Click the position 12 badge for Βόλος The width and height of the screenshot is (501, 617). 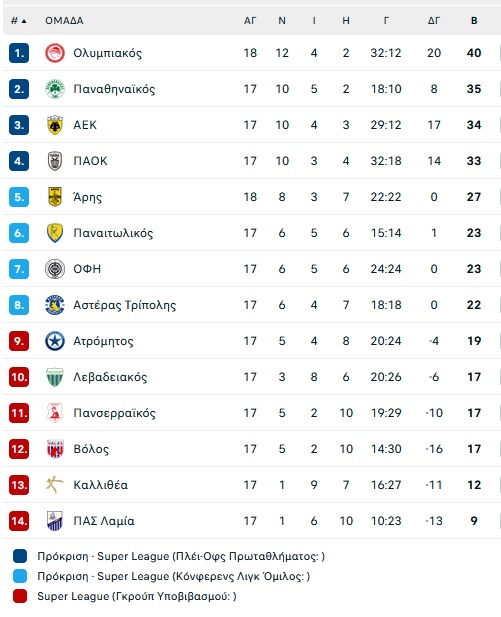[19, 449]
